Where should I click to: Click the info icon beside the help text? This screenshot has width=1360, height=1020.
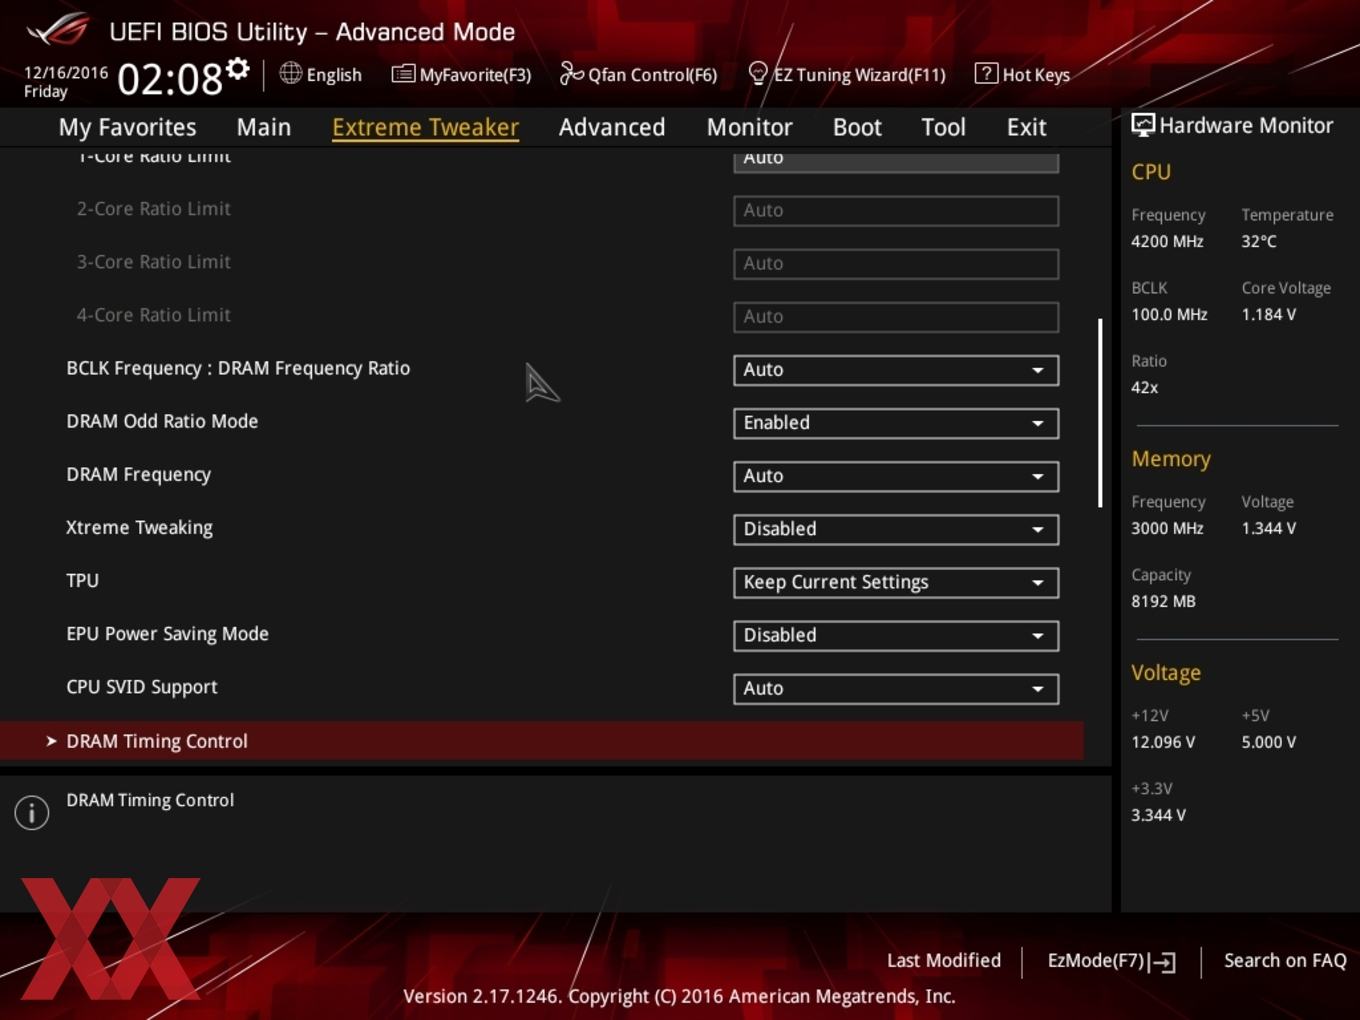[x=32, y=812]
